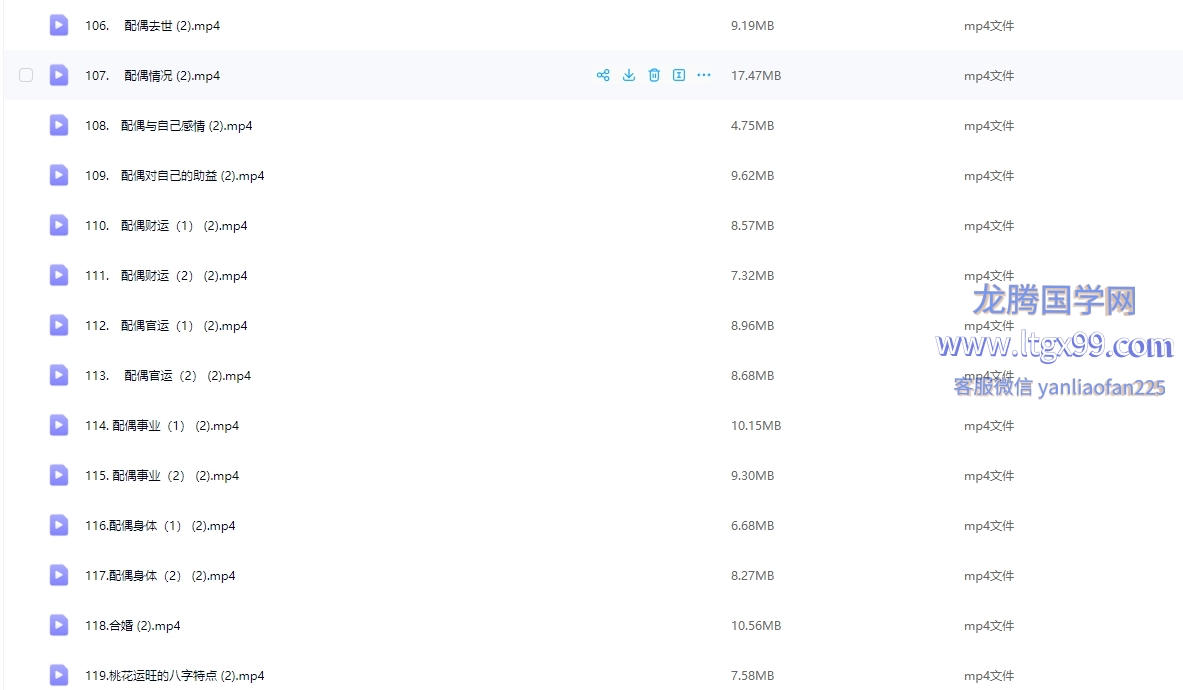Click the video icon for 112. 配偶官运（1）
Viewport: 1183px width, 690px height.
(59, 326)
